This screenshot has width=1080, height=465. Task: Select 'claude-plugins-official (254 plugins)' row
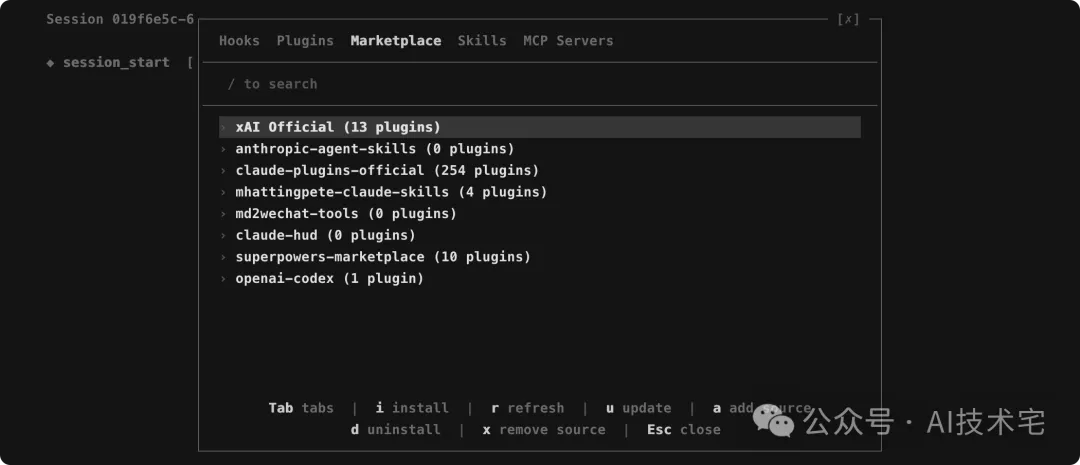coord(539,170)
